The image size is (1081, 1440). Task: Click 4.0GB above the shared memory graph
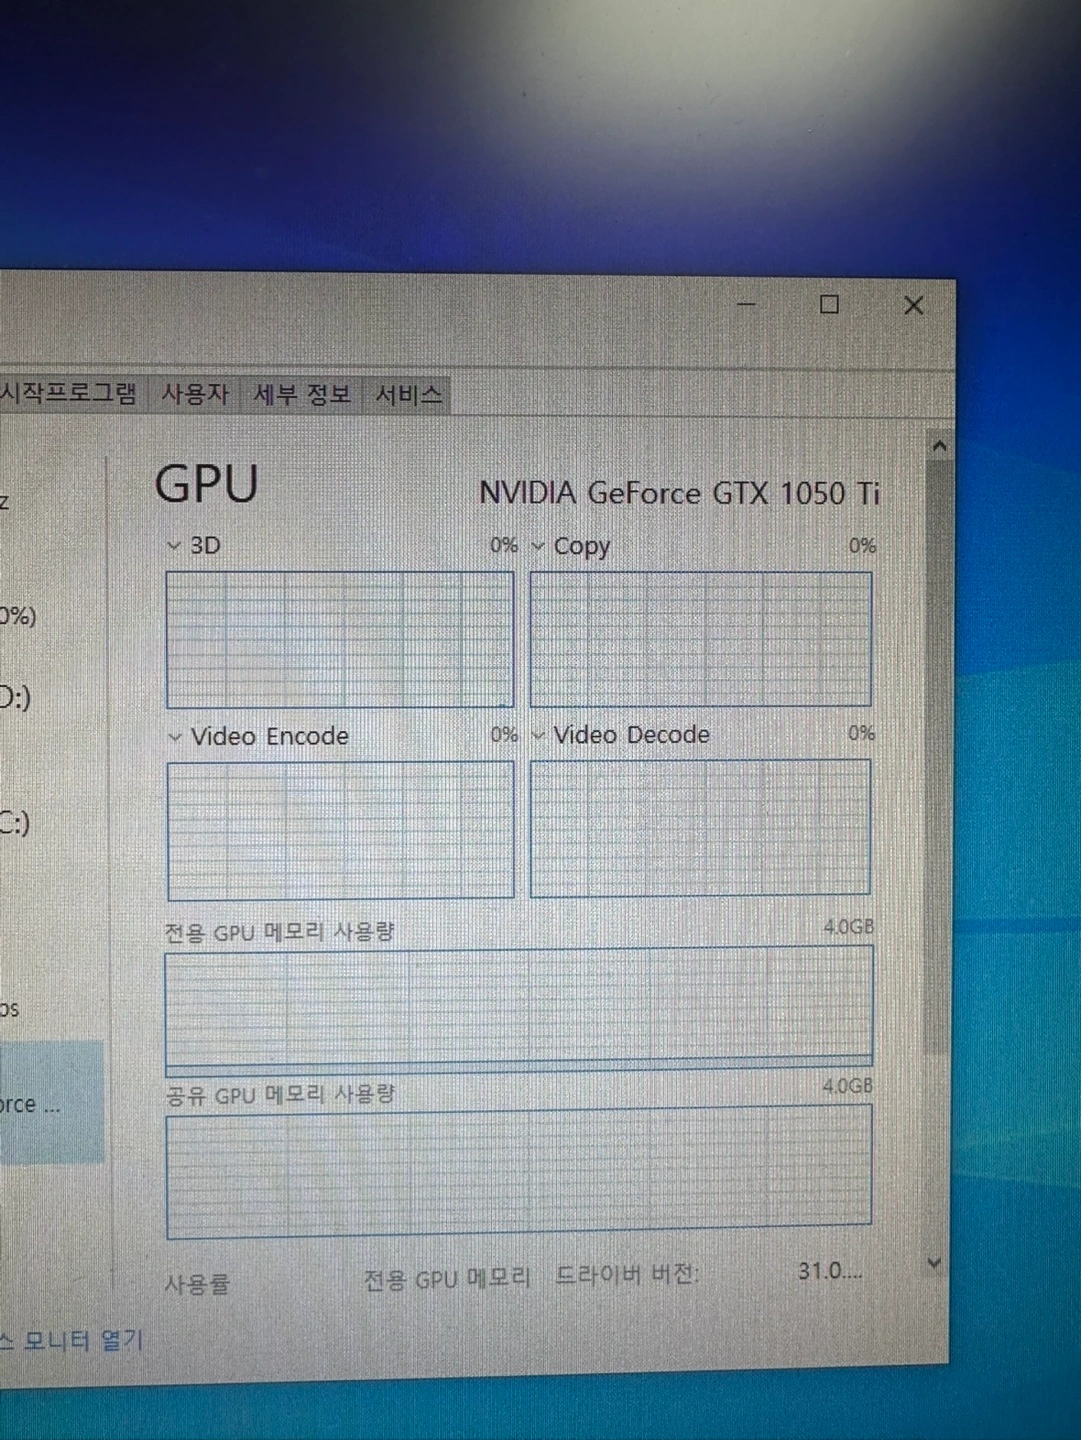(847, 1086)
